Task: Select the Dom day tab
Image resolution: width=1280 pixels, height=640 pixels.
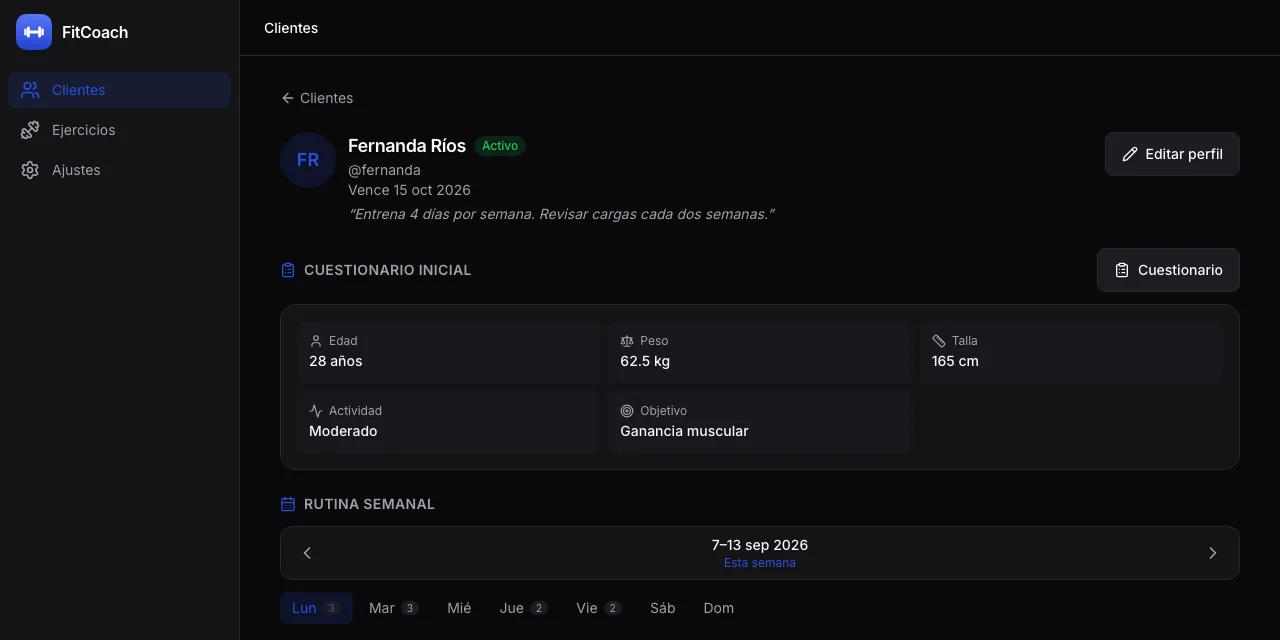Action: (719, 608)
